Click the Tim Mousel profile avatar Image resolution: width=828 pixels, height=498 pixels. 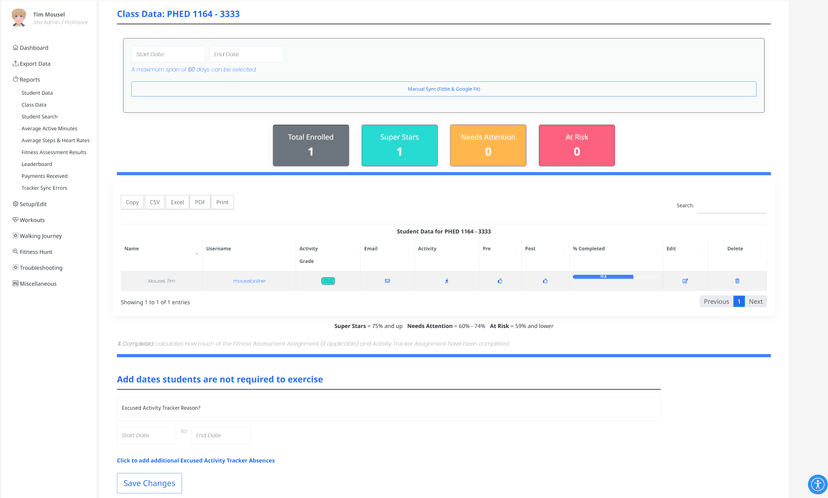coord(18,18)
